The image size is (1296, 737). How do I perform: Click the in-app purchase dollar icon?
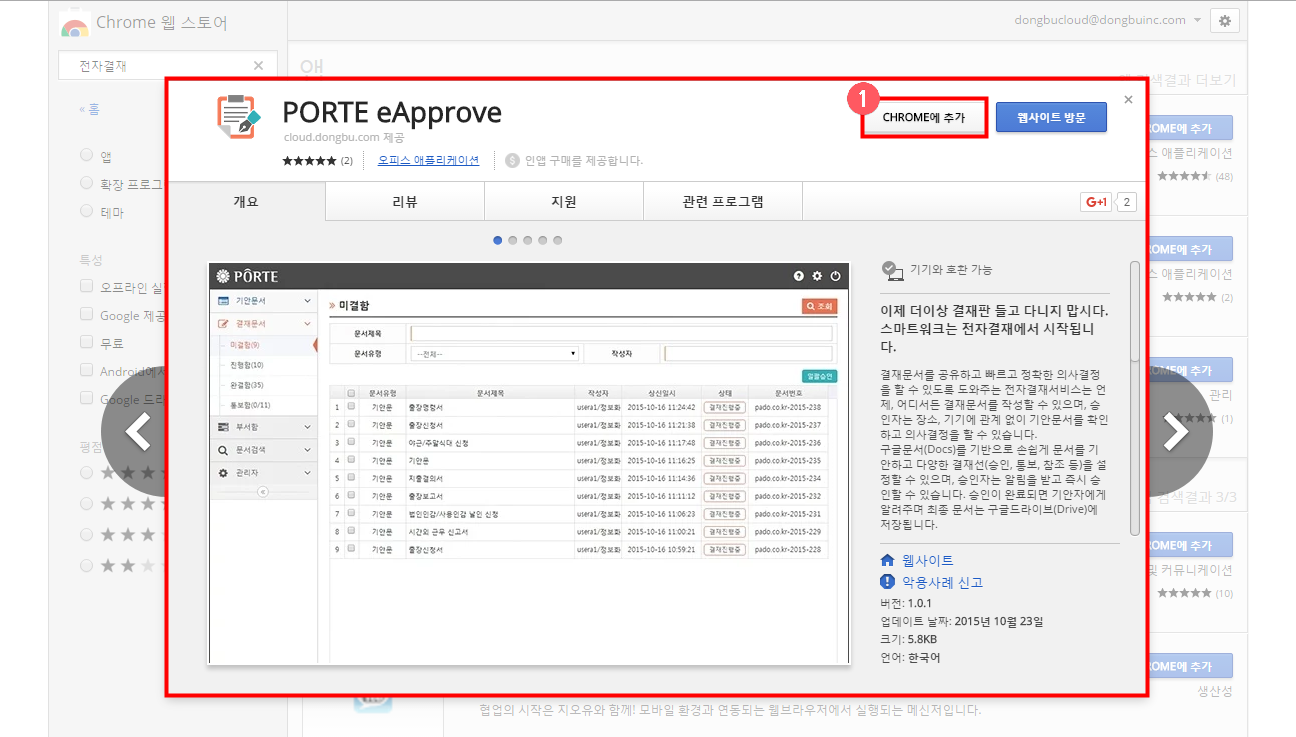[x=513, y=160]
